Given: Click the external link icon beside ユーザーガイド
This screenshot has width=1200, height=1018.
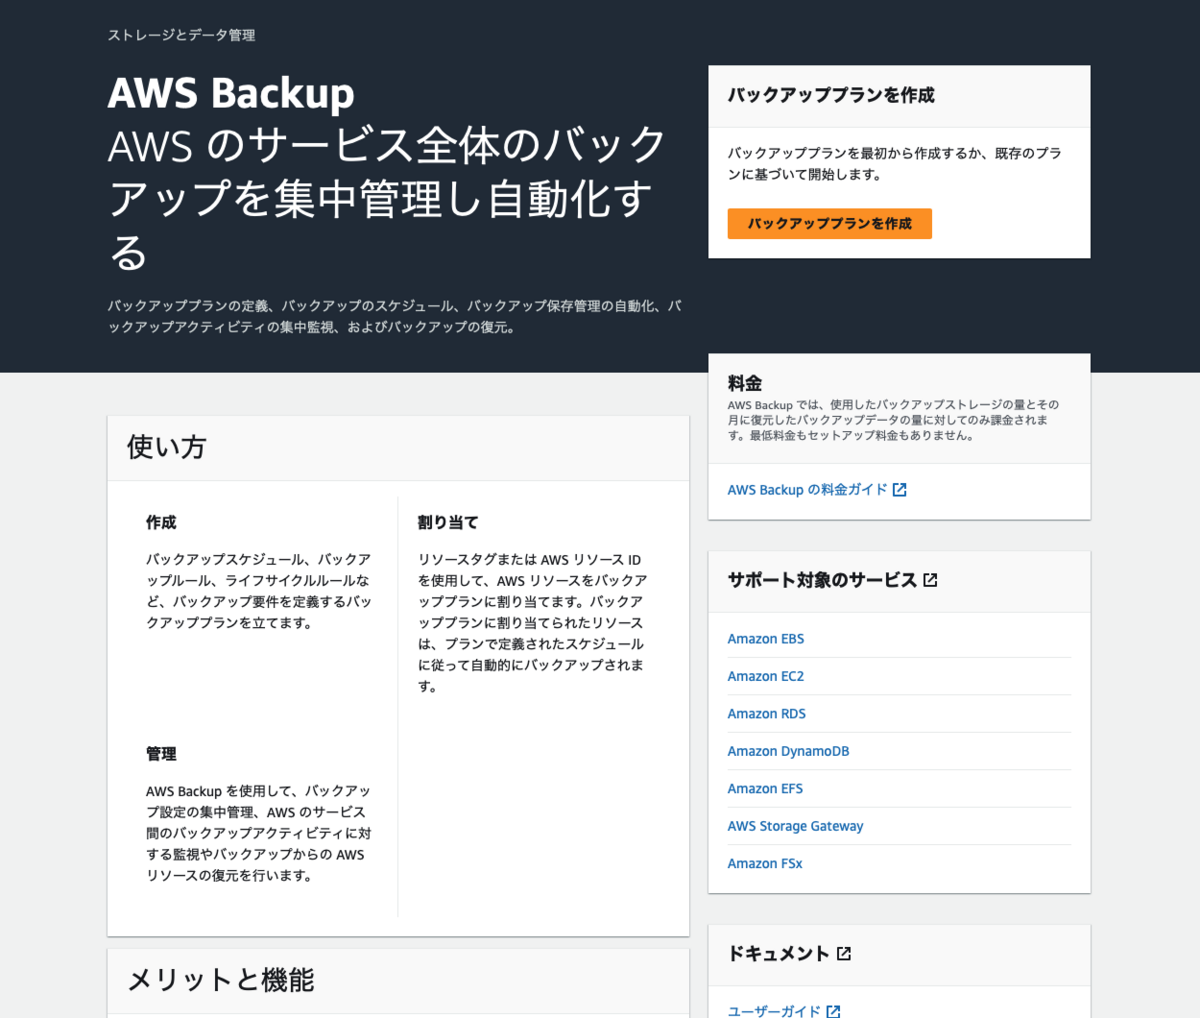Looking at the screenshot, I should [x=833, y=1011].
